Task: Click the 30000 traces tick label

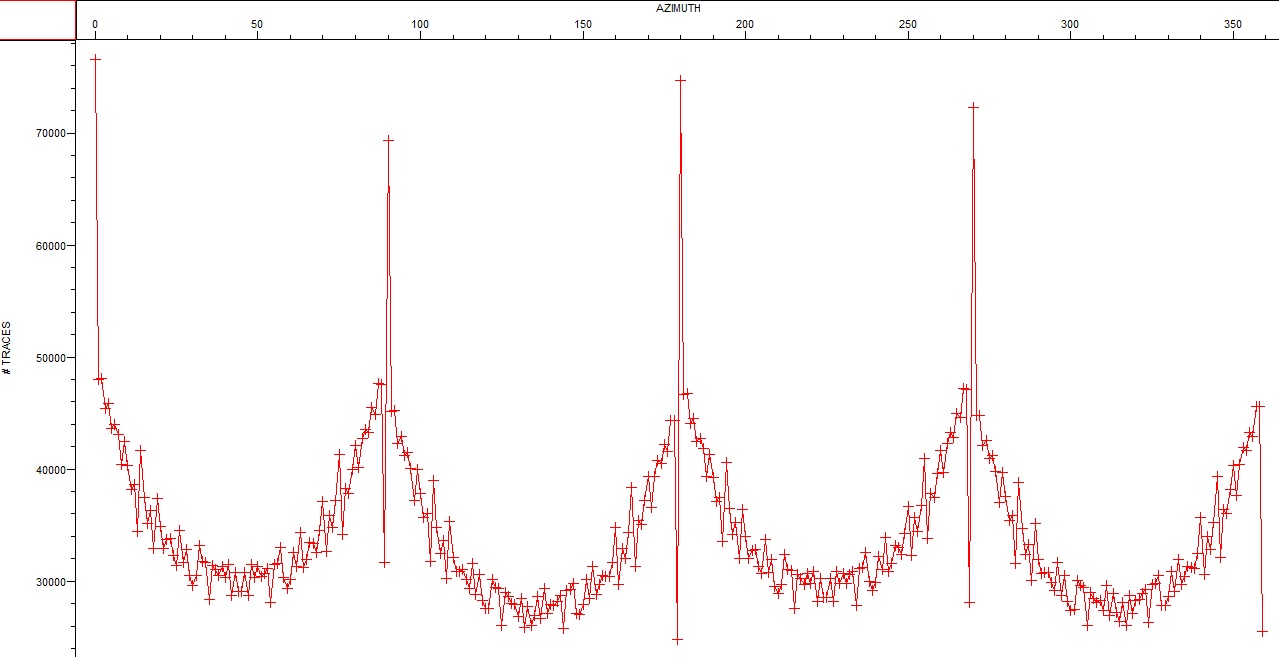Action: [50, 581]
